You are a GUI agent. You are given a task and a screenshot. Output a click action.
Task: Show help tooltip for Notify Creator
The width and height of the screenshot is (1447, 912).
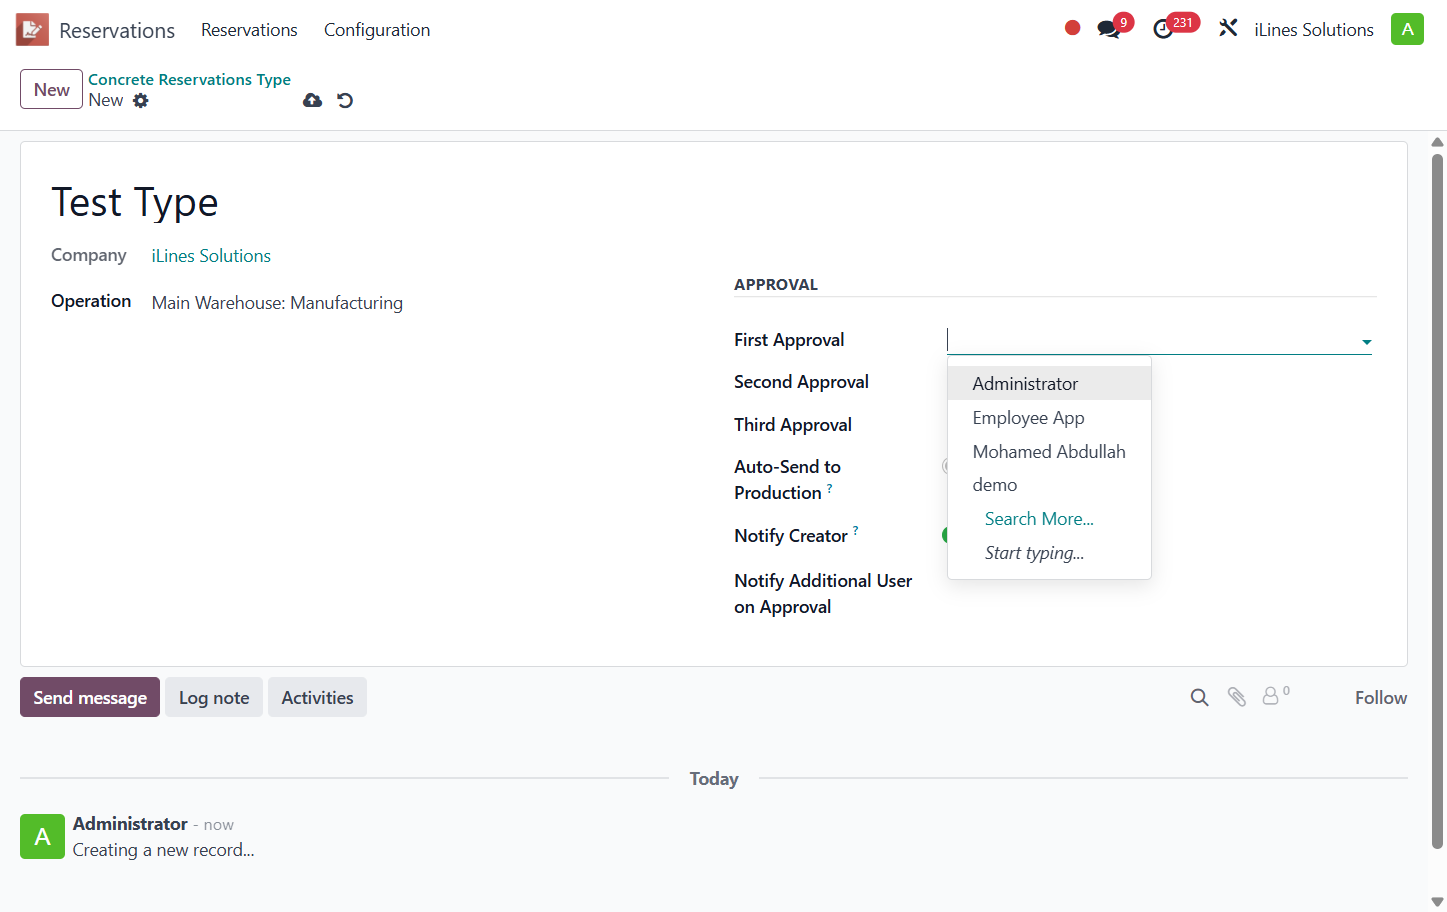tap(855, 530)
